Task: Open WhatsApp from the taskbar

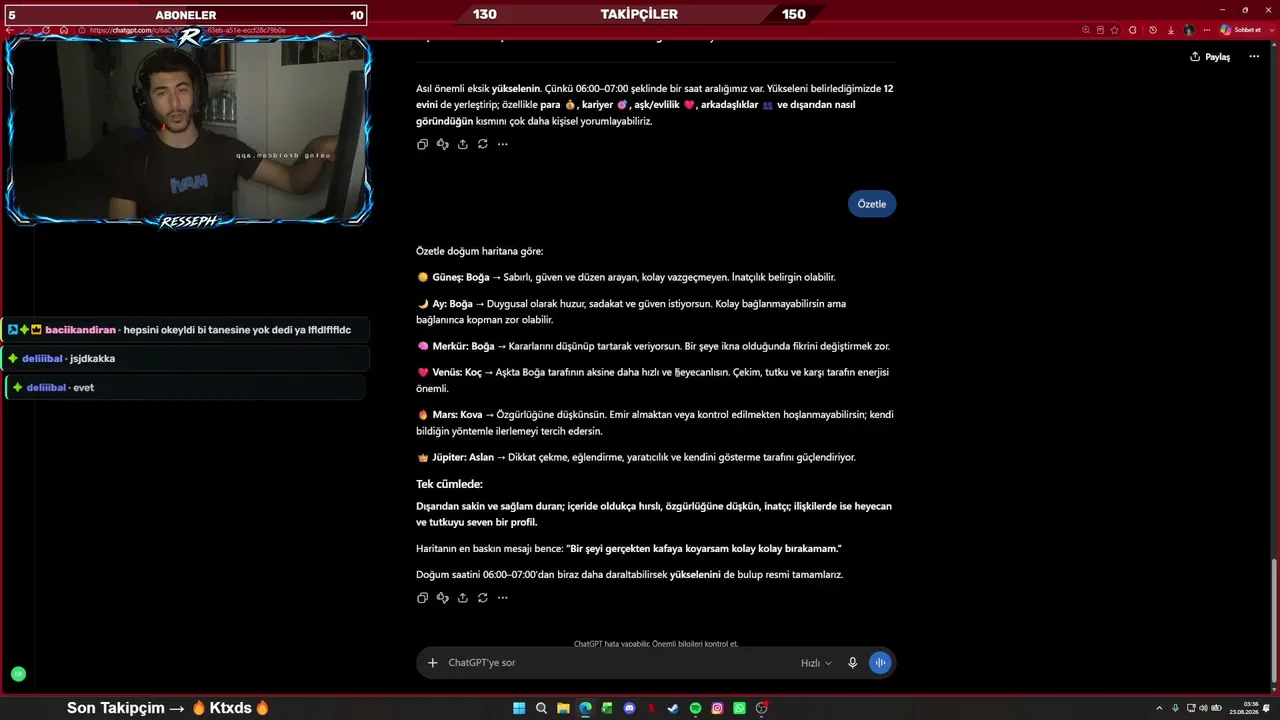Action: pyautogui.click(x=739, y=708)
